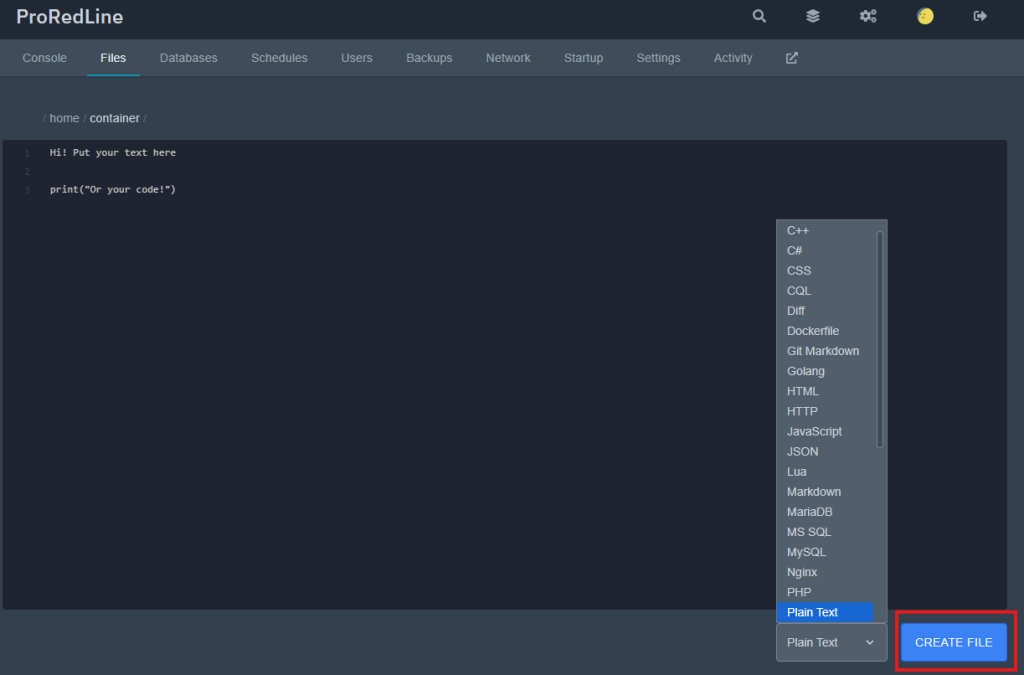Click line number 1 in gutter
Image resolution: width=1024 pixels, height=675 pixels.
point(27,153)
